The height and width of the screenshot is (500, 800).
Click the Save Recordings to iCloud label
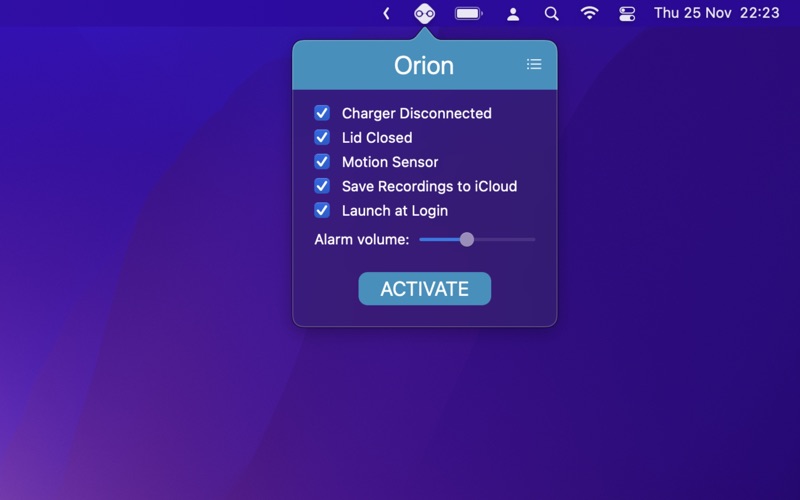tap(429, 186)
